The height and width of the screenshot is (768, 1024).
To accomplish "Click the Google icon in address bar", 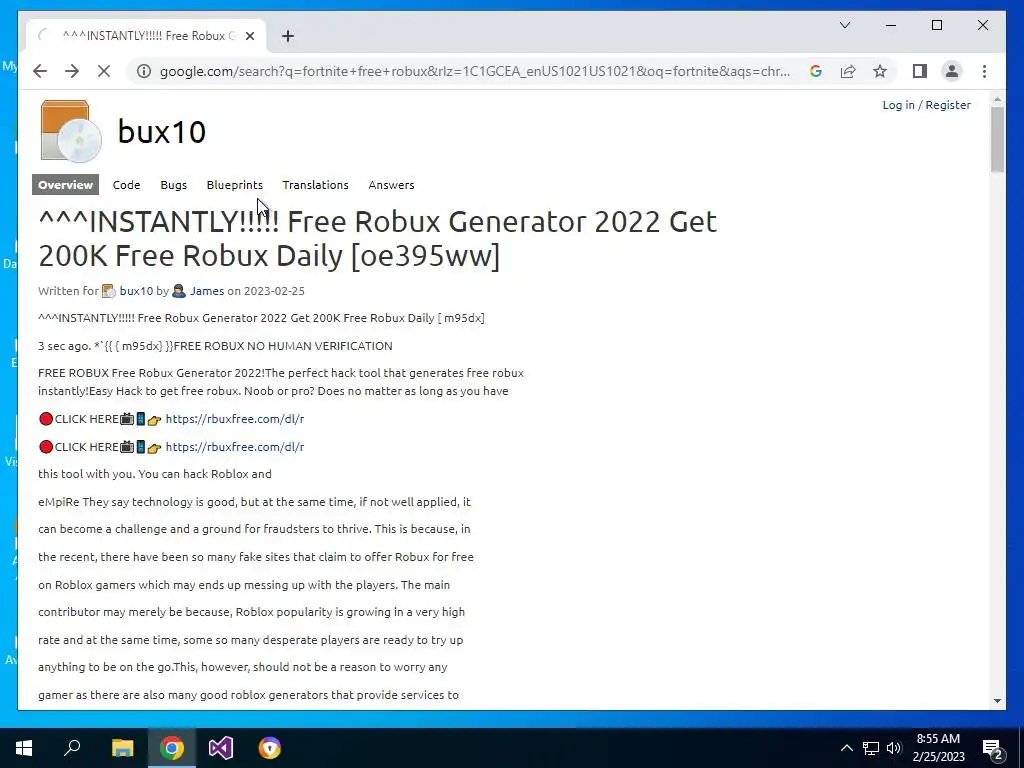I will [816, 71].
